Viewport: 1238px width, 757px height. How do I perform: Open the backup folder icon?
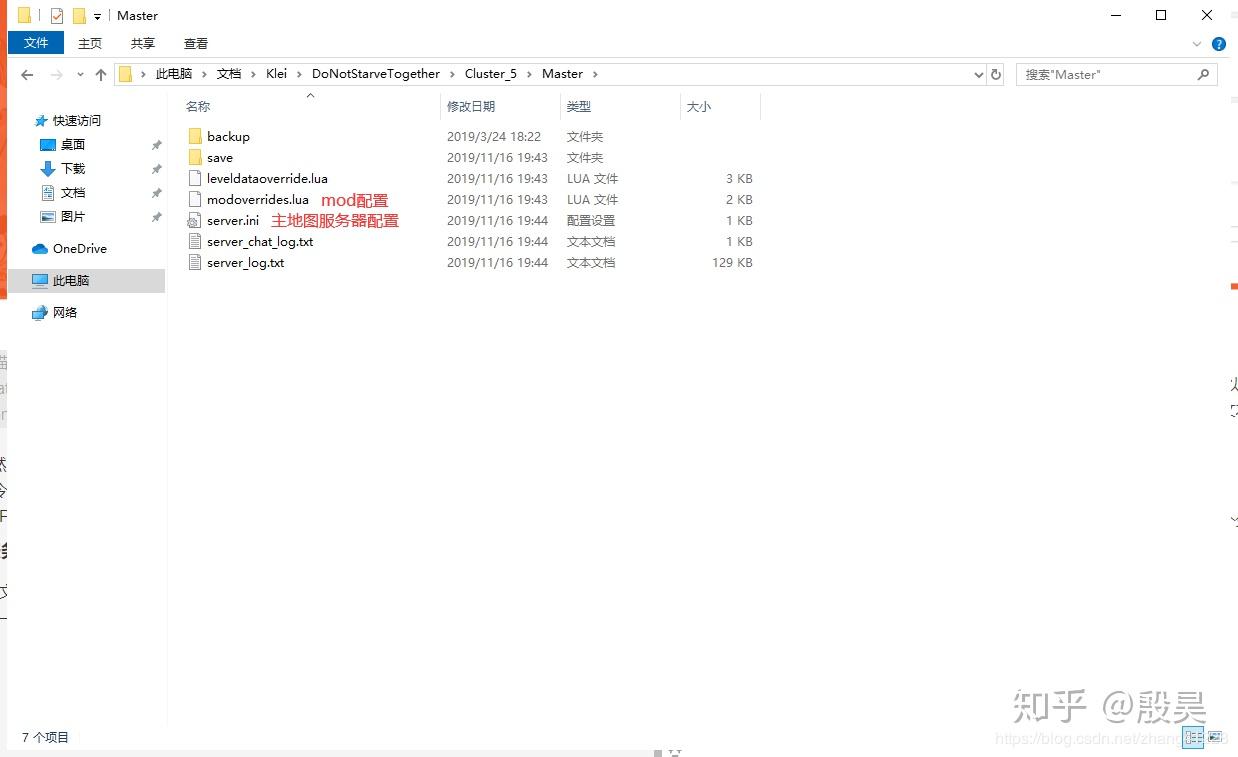tap(195, 136)
